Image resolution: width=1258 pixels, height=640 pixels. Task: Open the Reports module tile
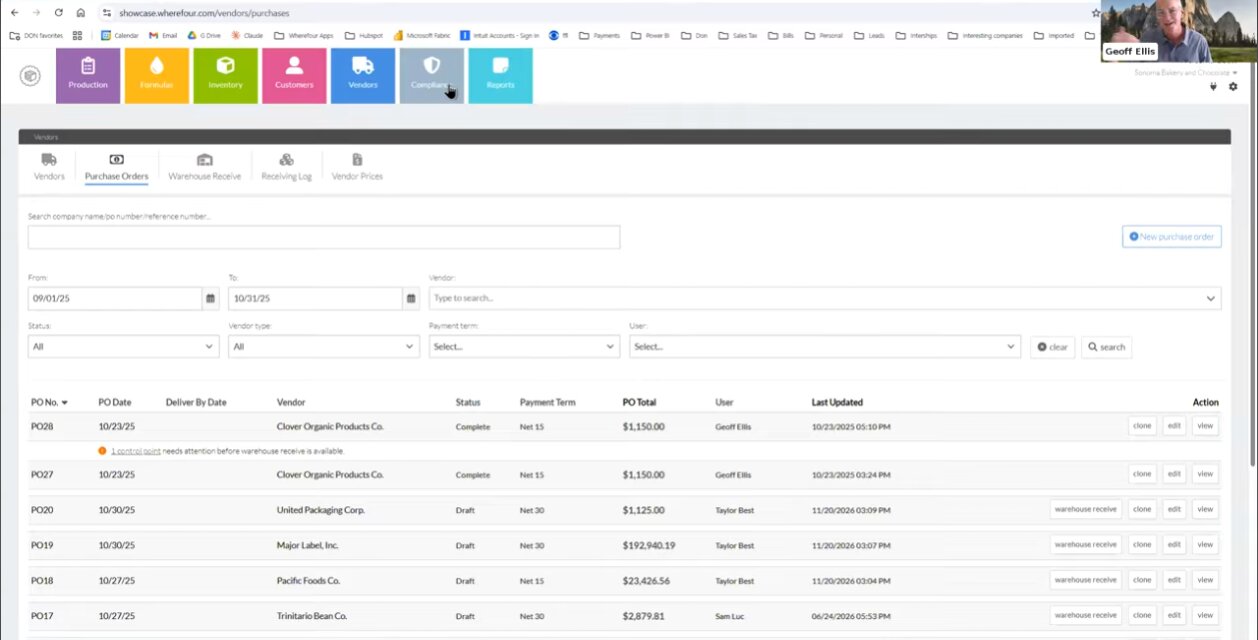tap(500, 75)
